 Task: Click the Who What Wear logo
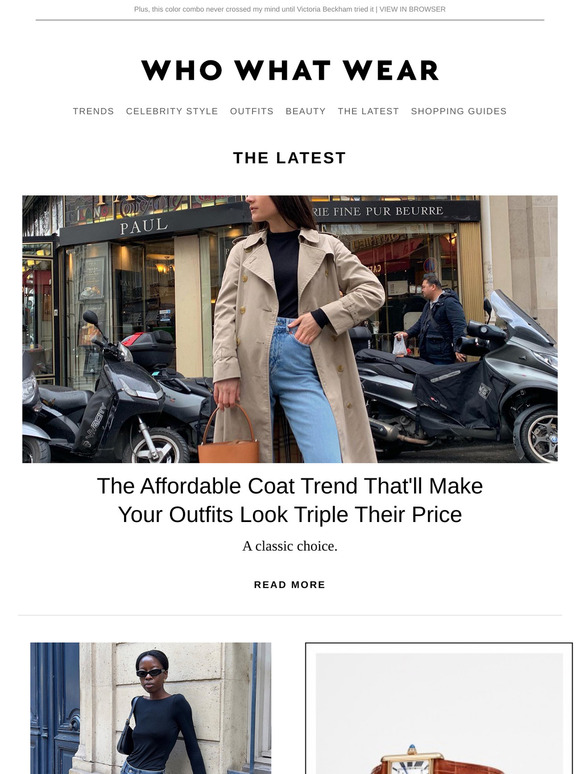coord(290,70)
